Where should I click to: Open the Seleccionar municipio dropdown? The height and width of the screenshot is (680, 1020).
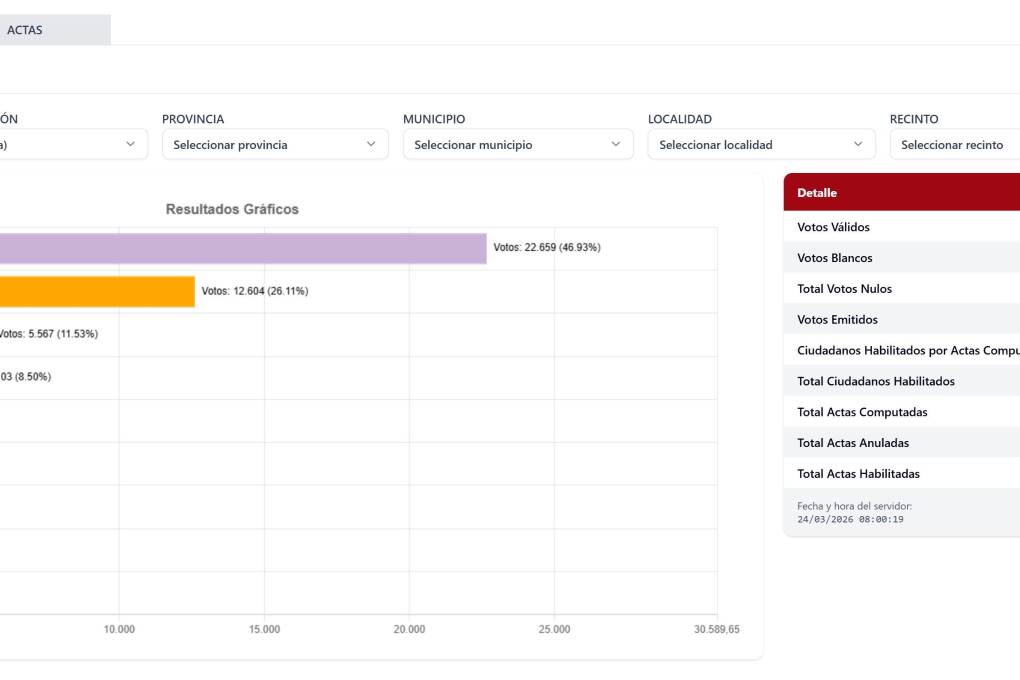(x=517, y=145)
